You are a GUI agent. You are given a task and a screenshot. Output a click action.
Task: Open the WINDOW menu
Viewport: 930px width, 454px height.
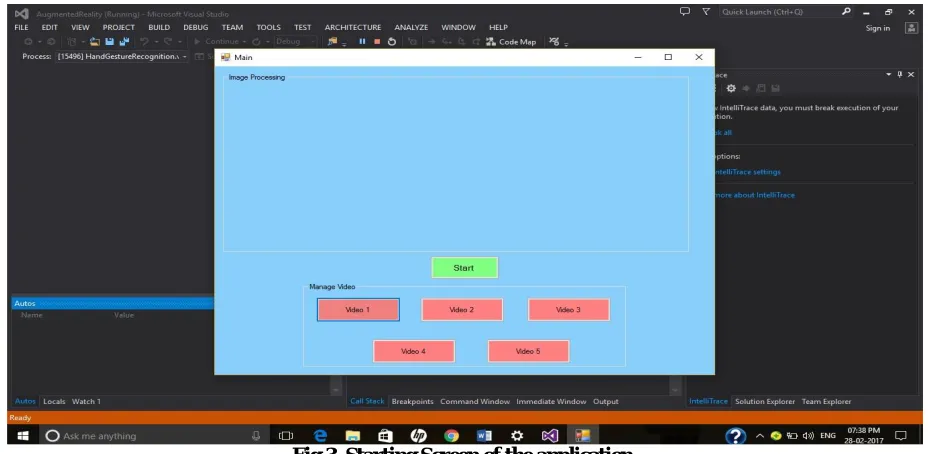click(458, 27)
